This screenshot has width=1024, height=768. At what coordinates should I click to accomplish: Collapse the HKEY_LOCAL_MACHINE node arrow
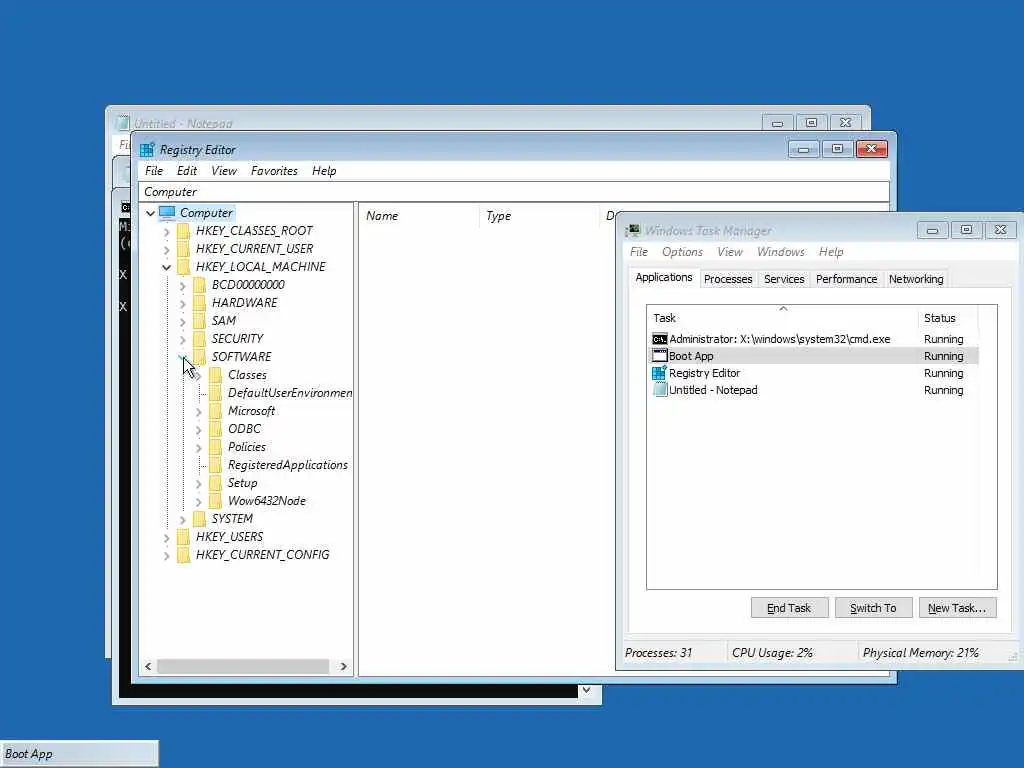(167, 267)
